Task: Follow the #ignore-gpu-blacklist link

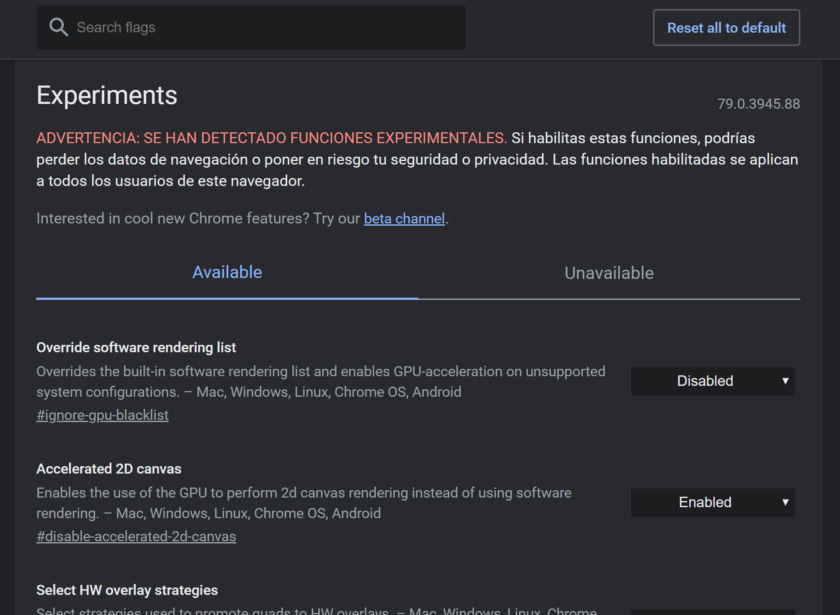Action: pyautogui.click(x=102, y=415)
